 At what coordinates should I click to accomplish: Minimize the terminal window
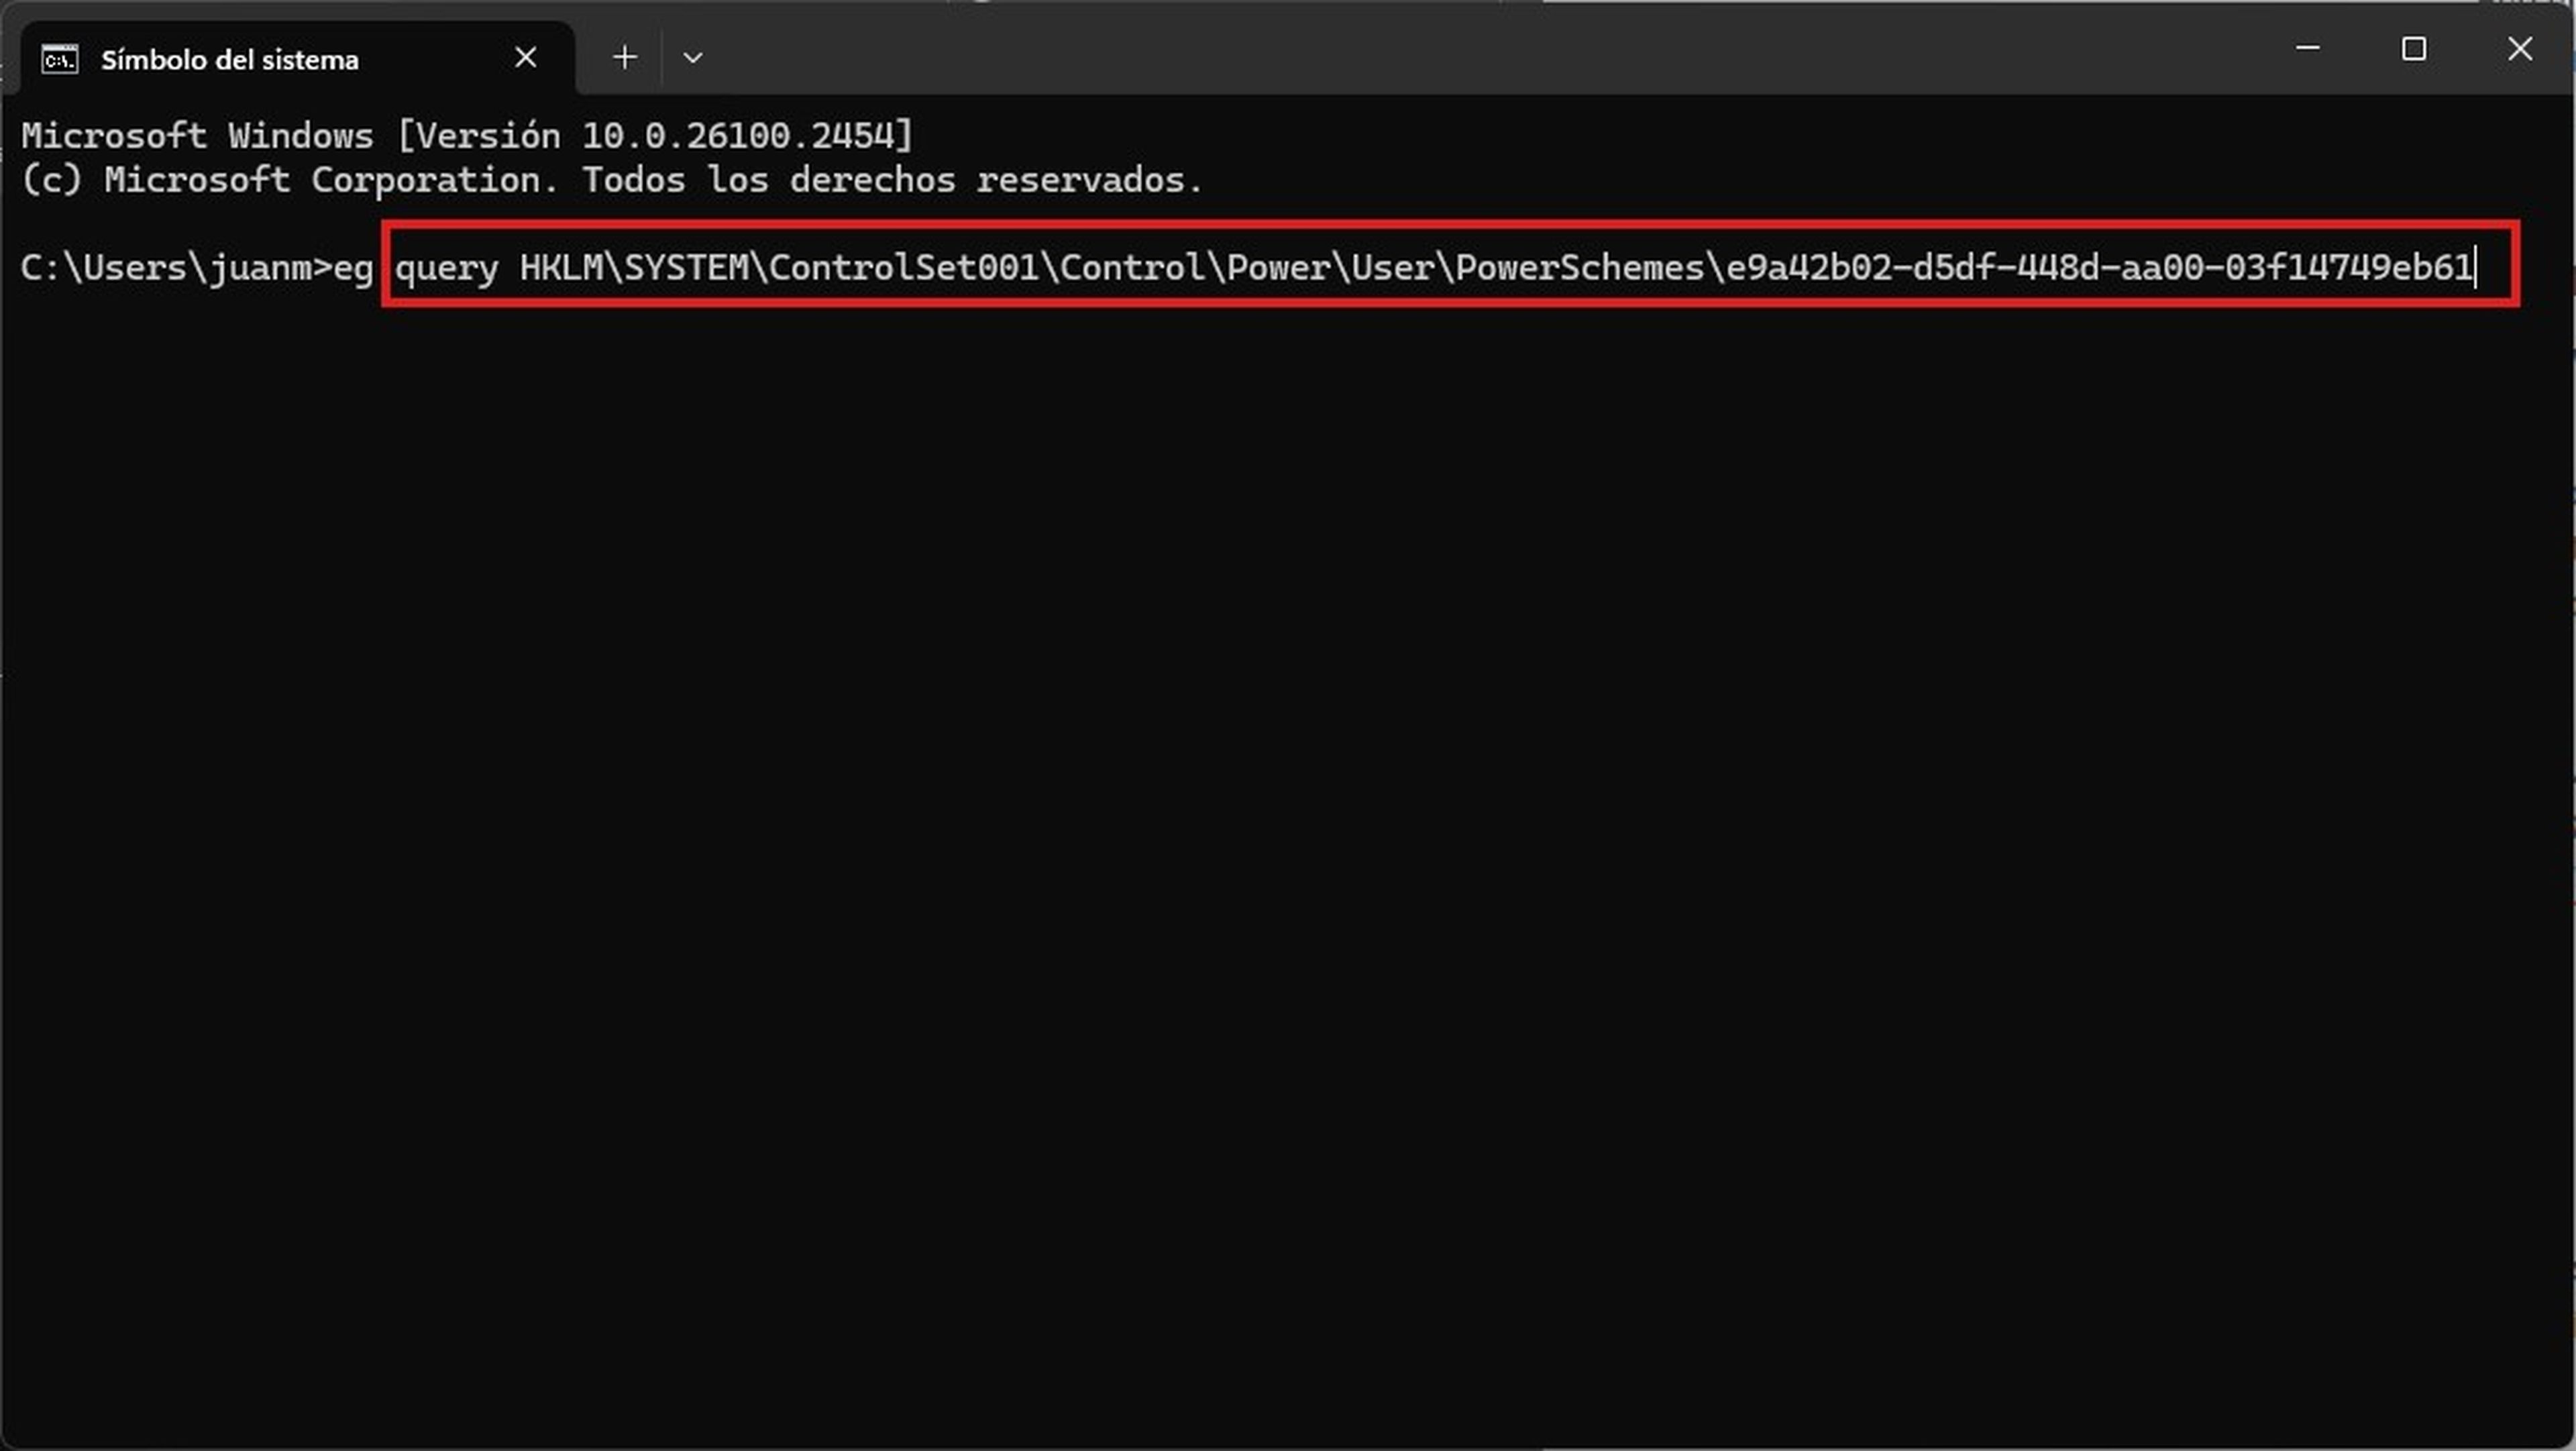pos(2307,48)
